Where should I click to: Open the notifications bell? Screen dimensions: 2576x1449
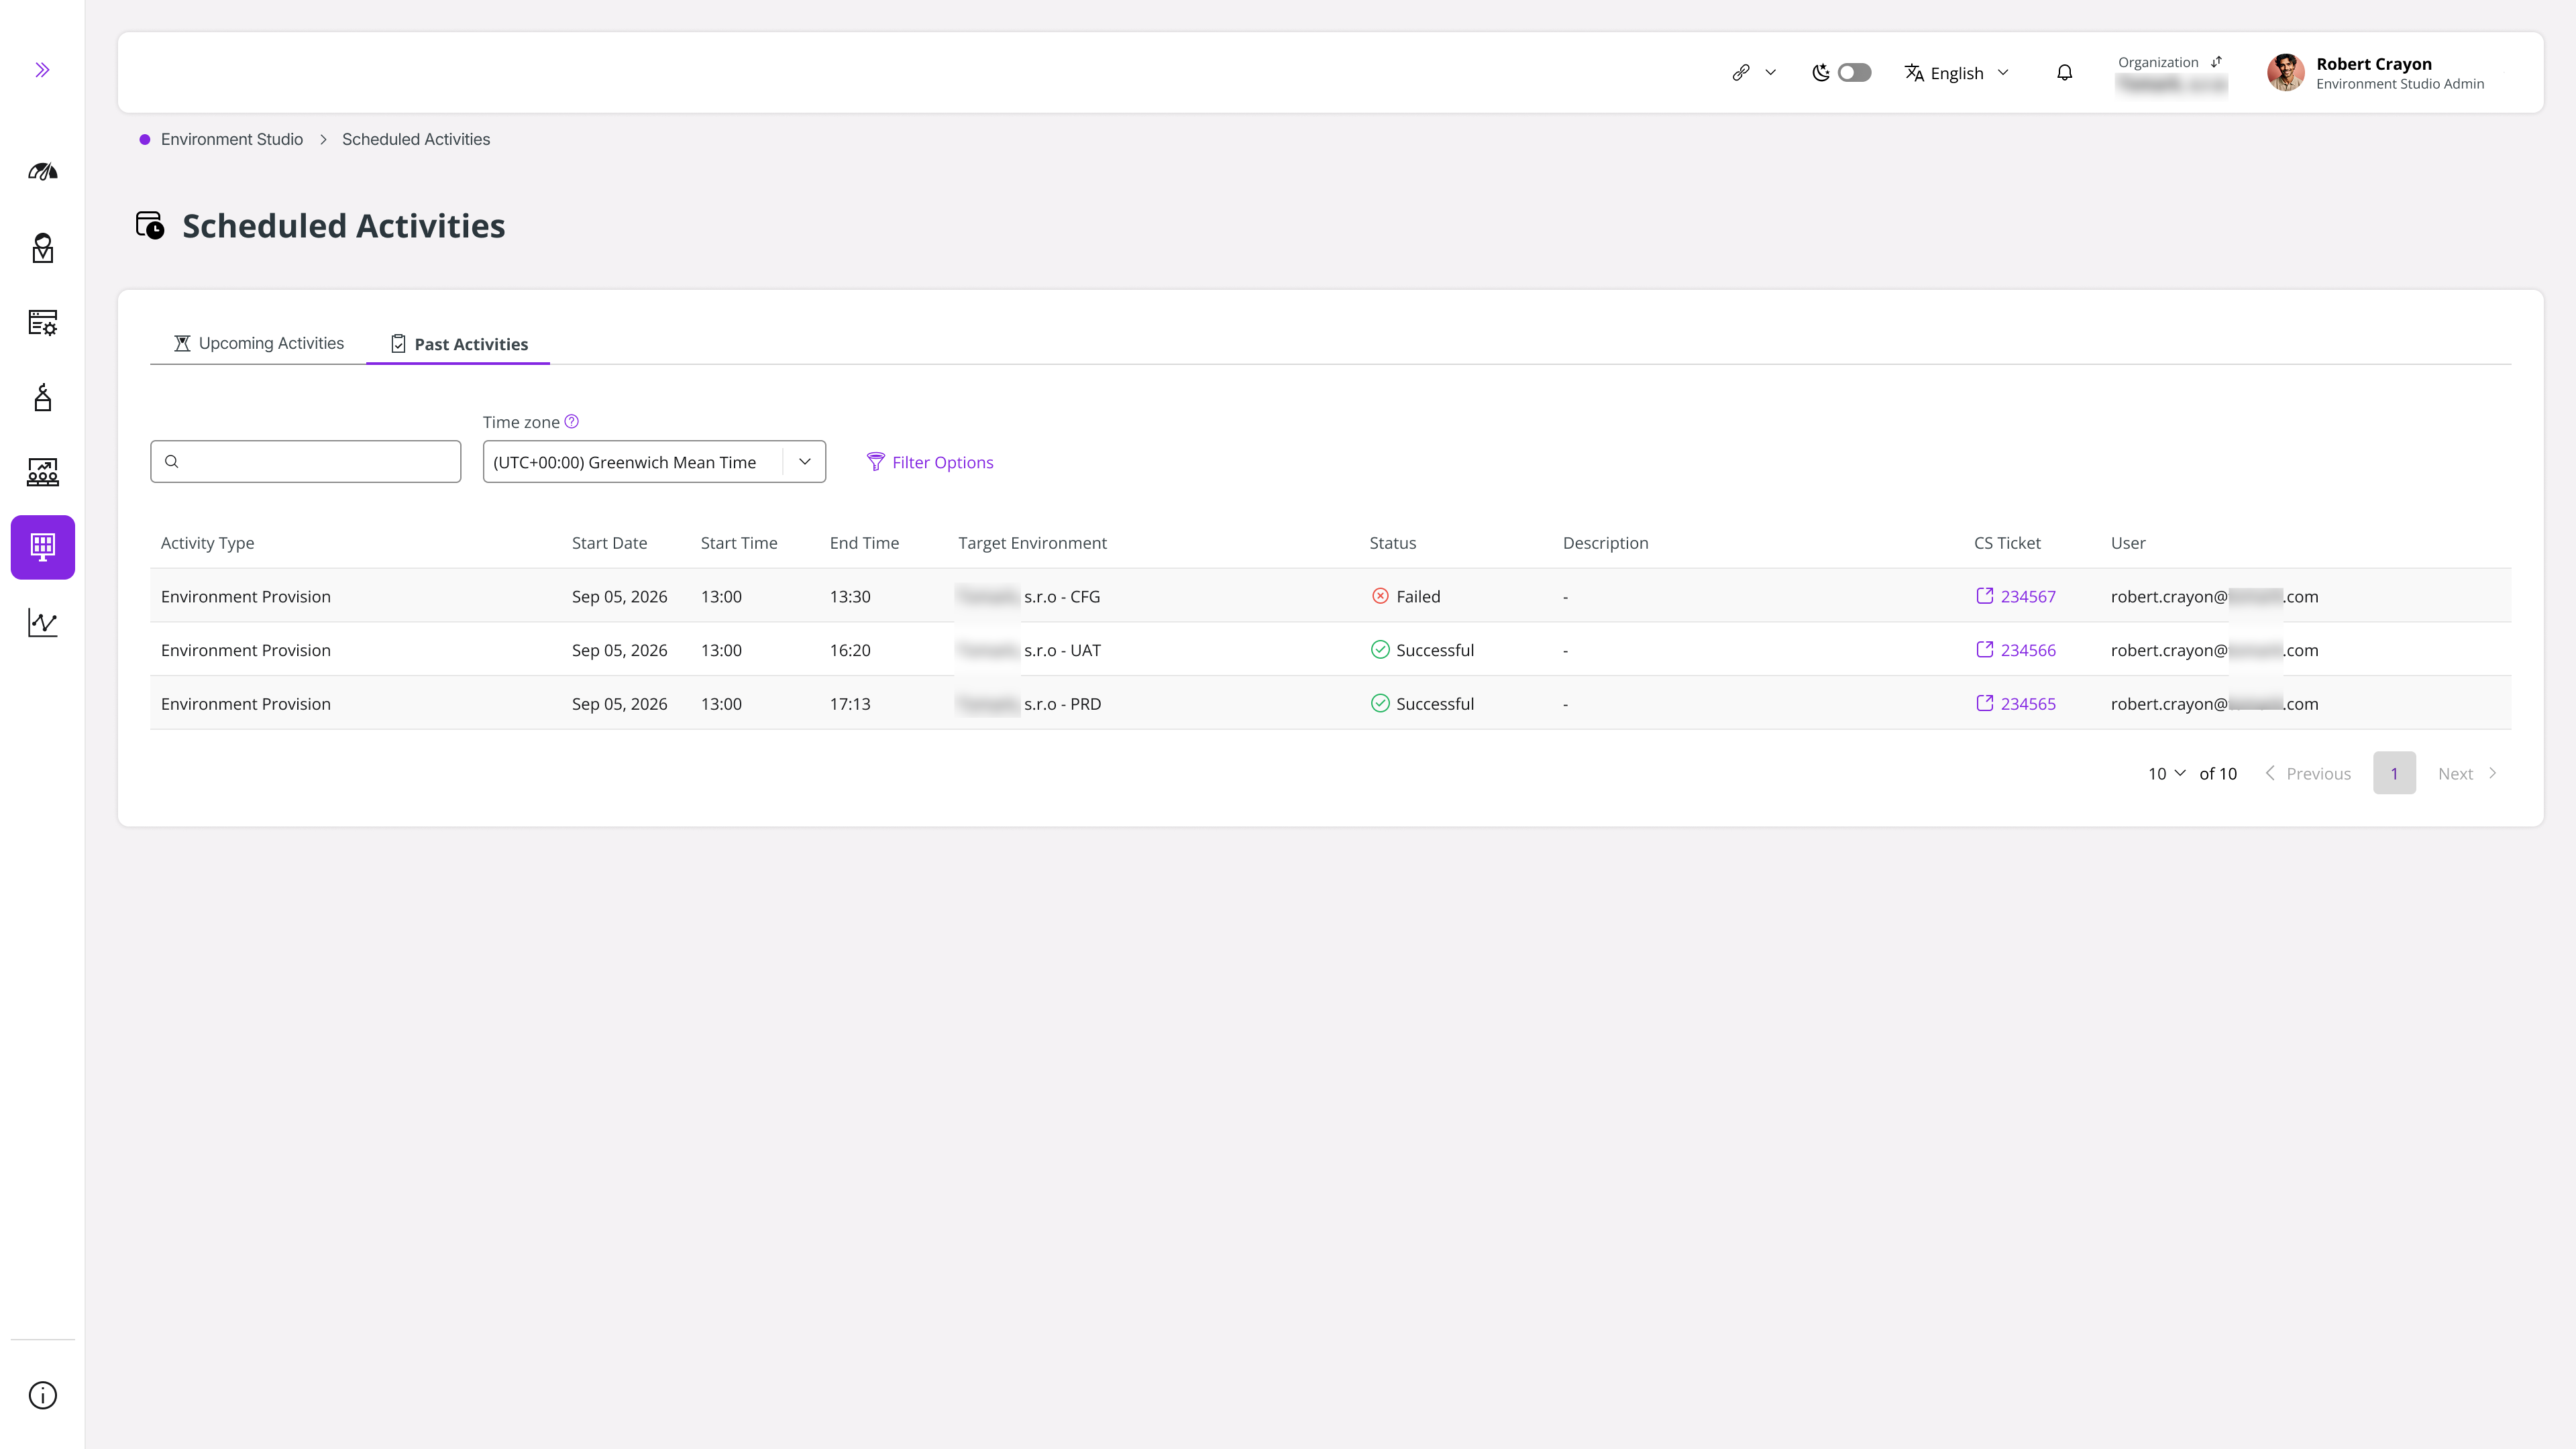click(2064, 72)
